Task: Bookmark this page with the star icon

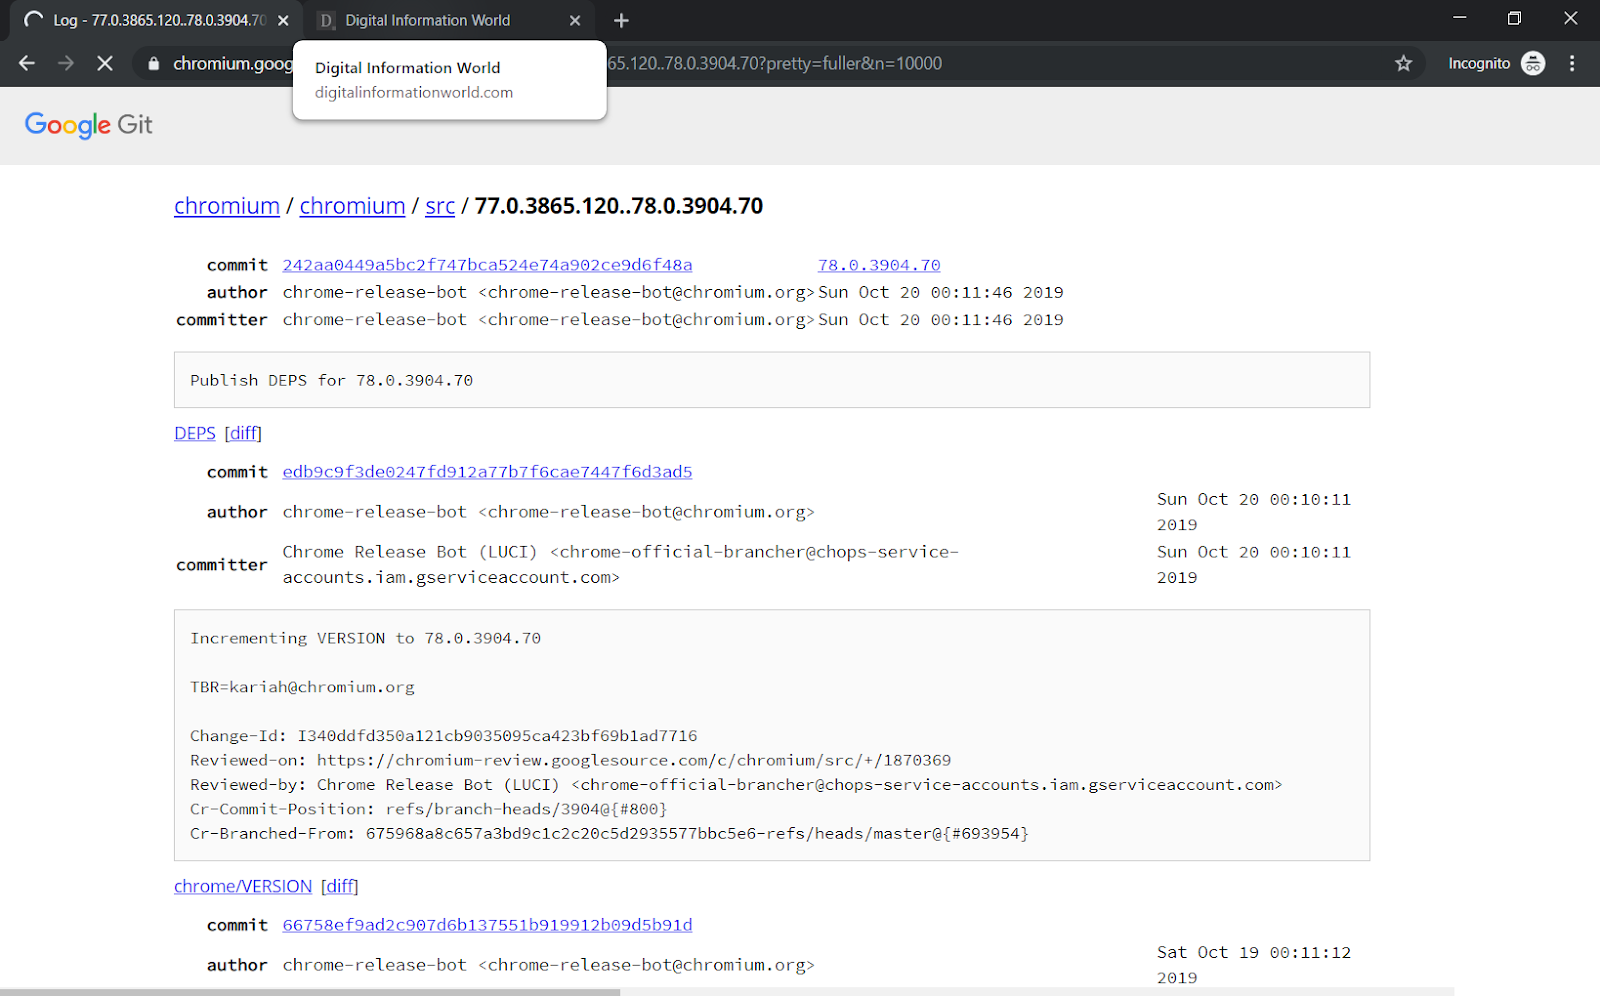Action: click(x=1404, y=63)
